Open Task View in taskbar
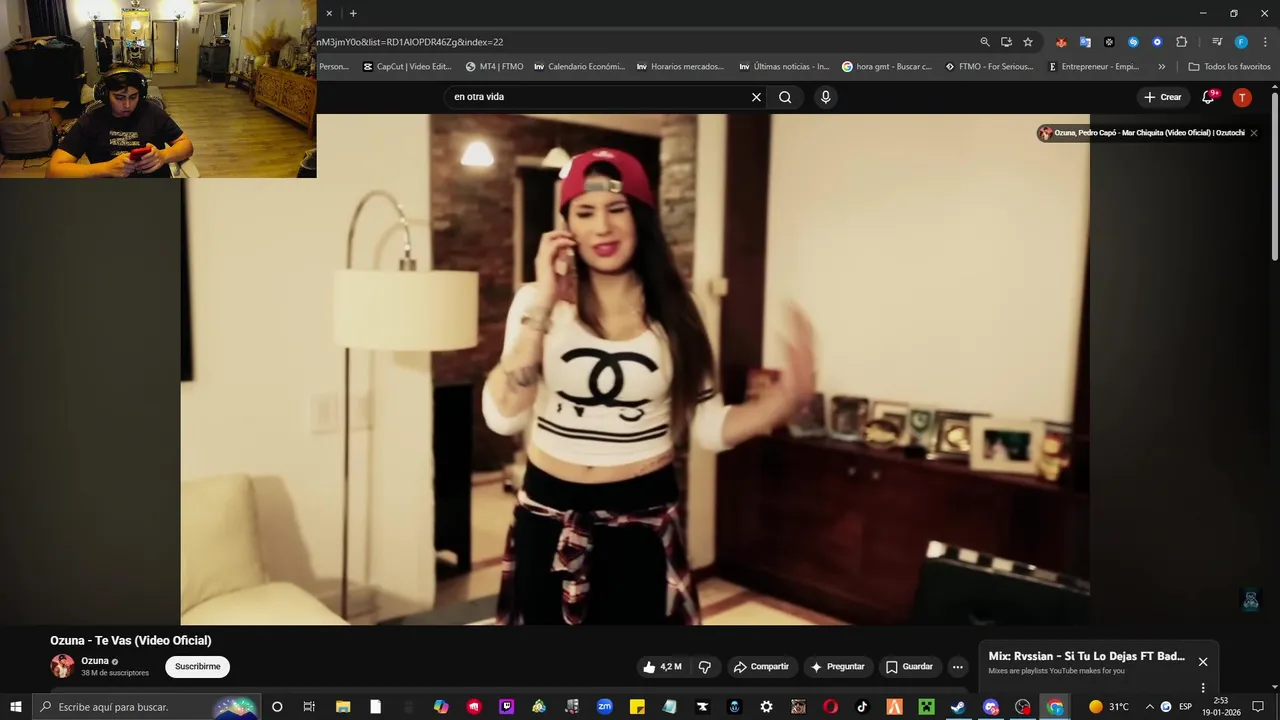 [x=309, y=707]
